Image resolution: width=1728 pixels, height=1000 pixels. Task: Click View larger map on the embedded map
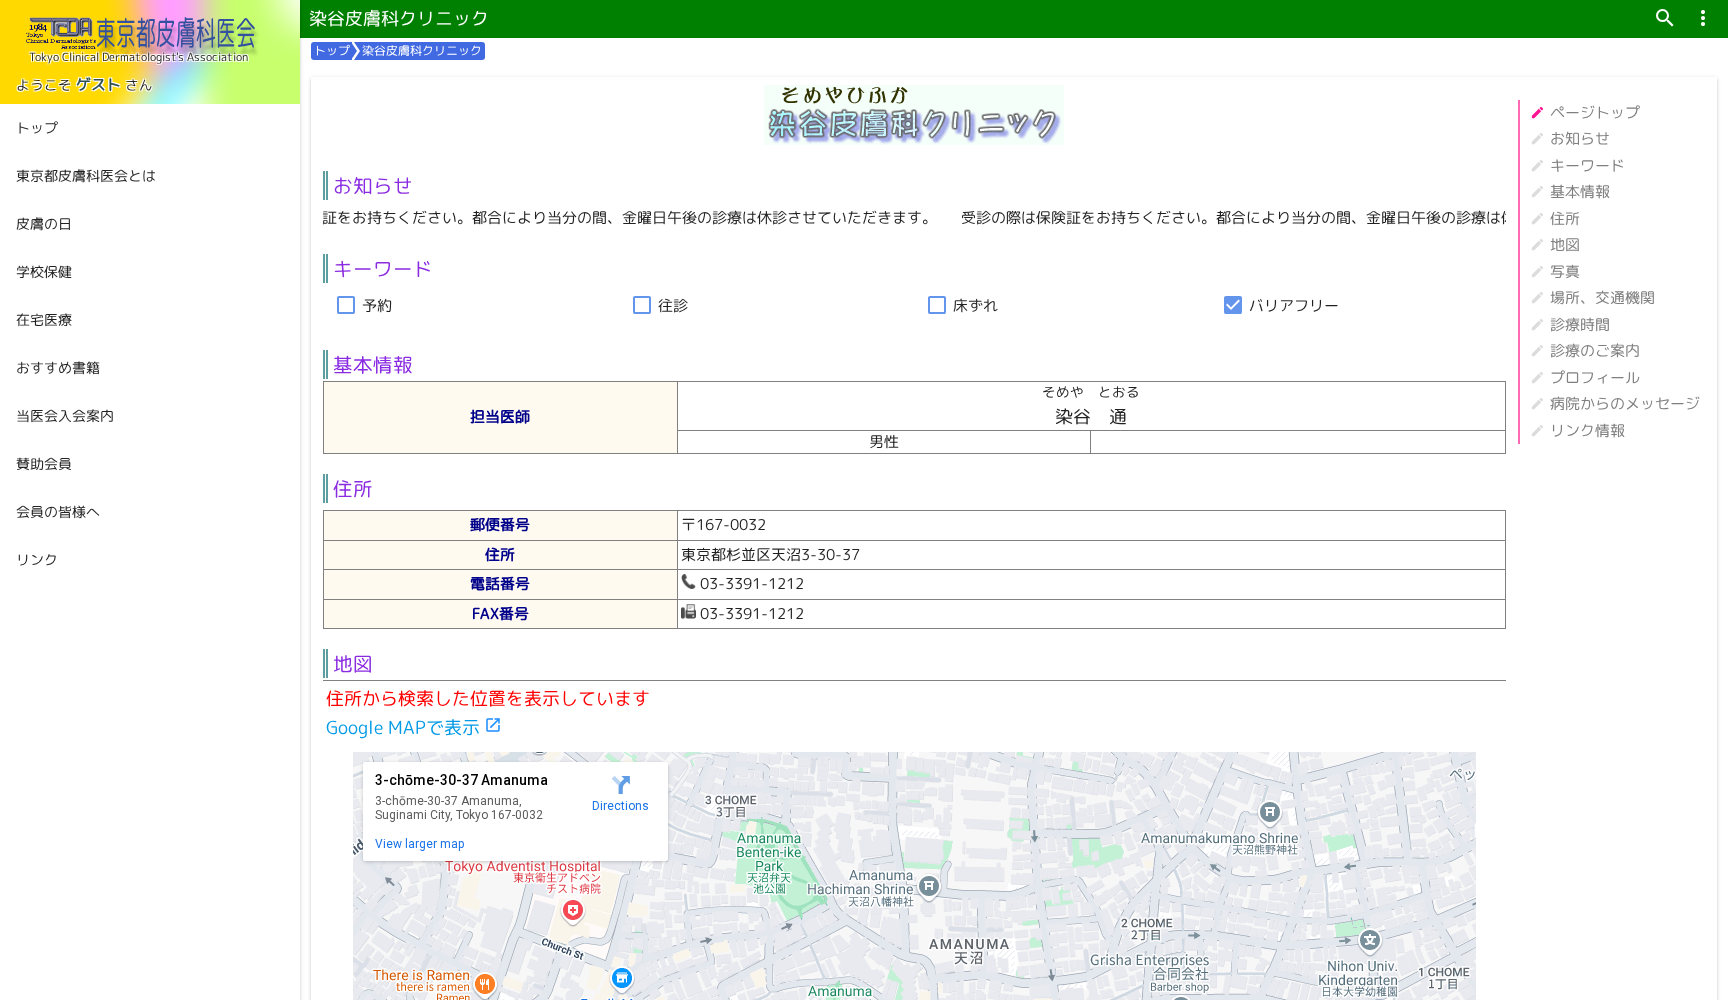click(x=419, y=843)
